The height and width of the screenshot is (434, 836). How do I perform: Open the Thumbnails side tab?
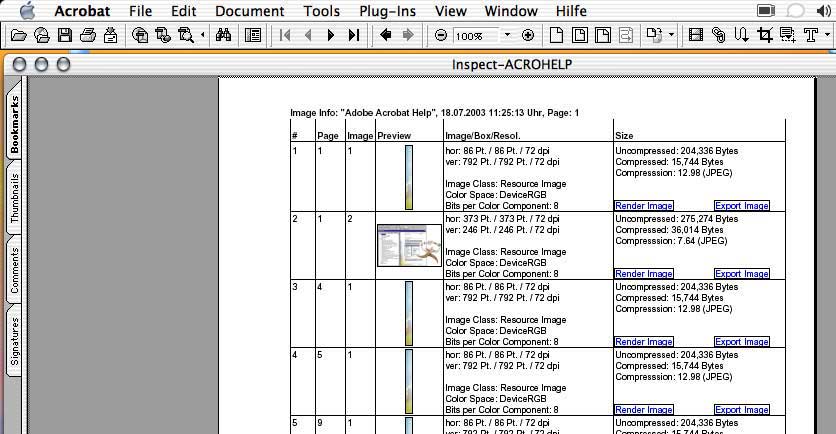15,197
